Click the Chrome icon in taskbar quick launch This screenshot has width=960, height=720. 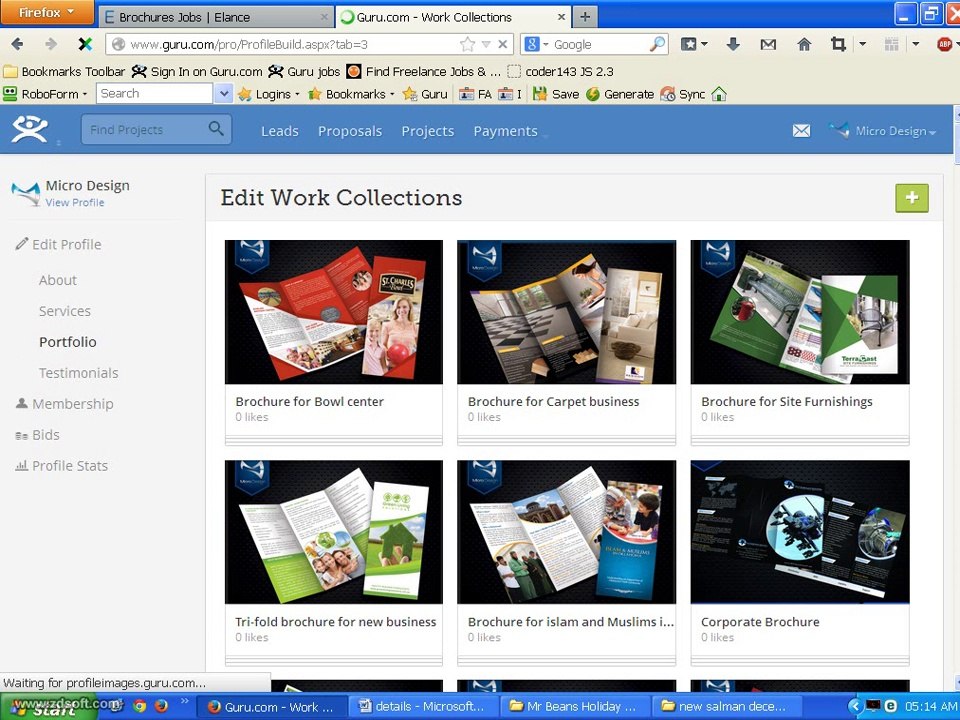click(x=140, y=706)
